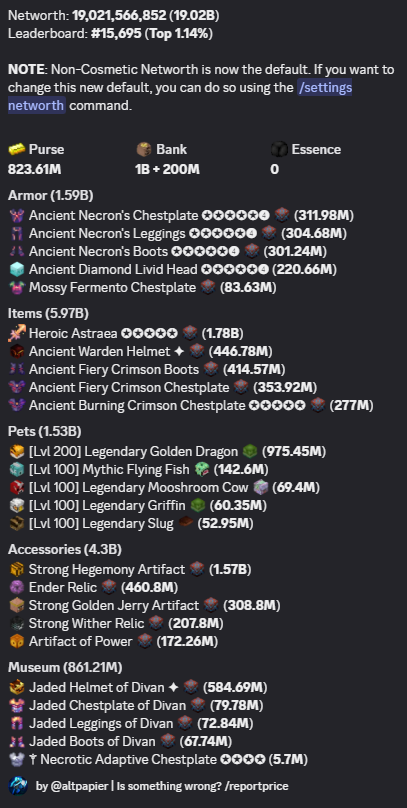Click the /settings networth command link
The width and height of the screenshot is (407, 808).
180,96
